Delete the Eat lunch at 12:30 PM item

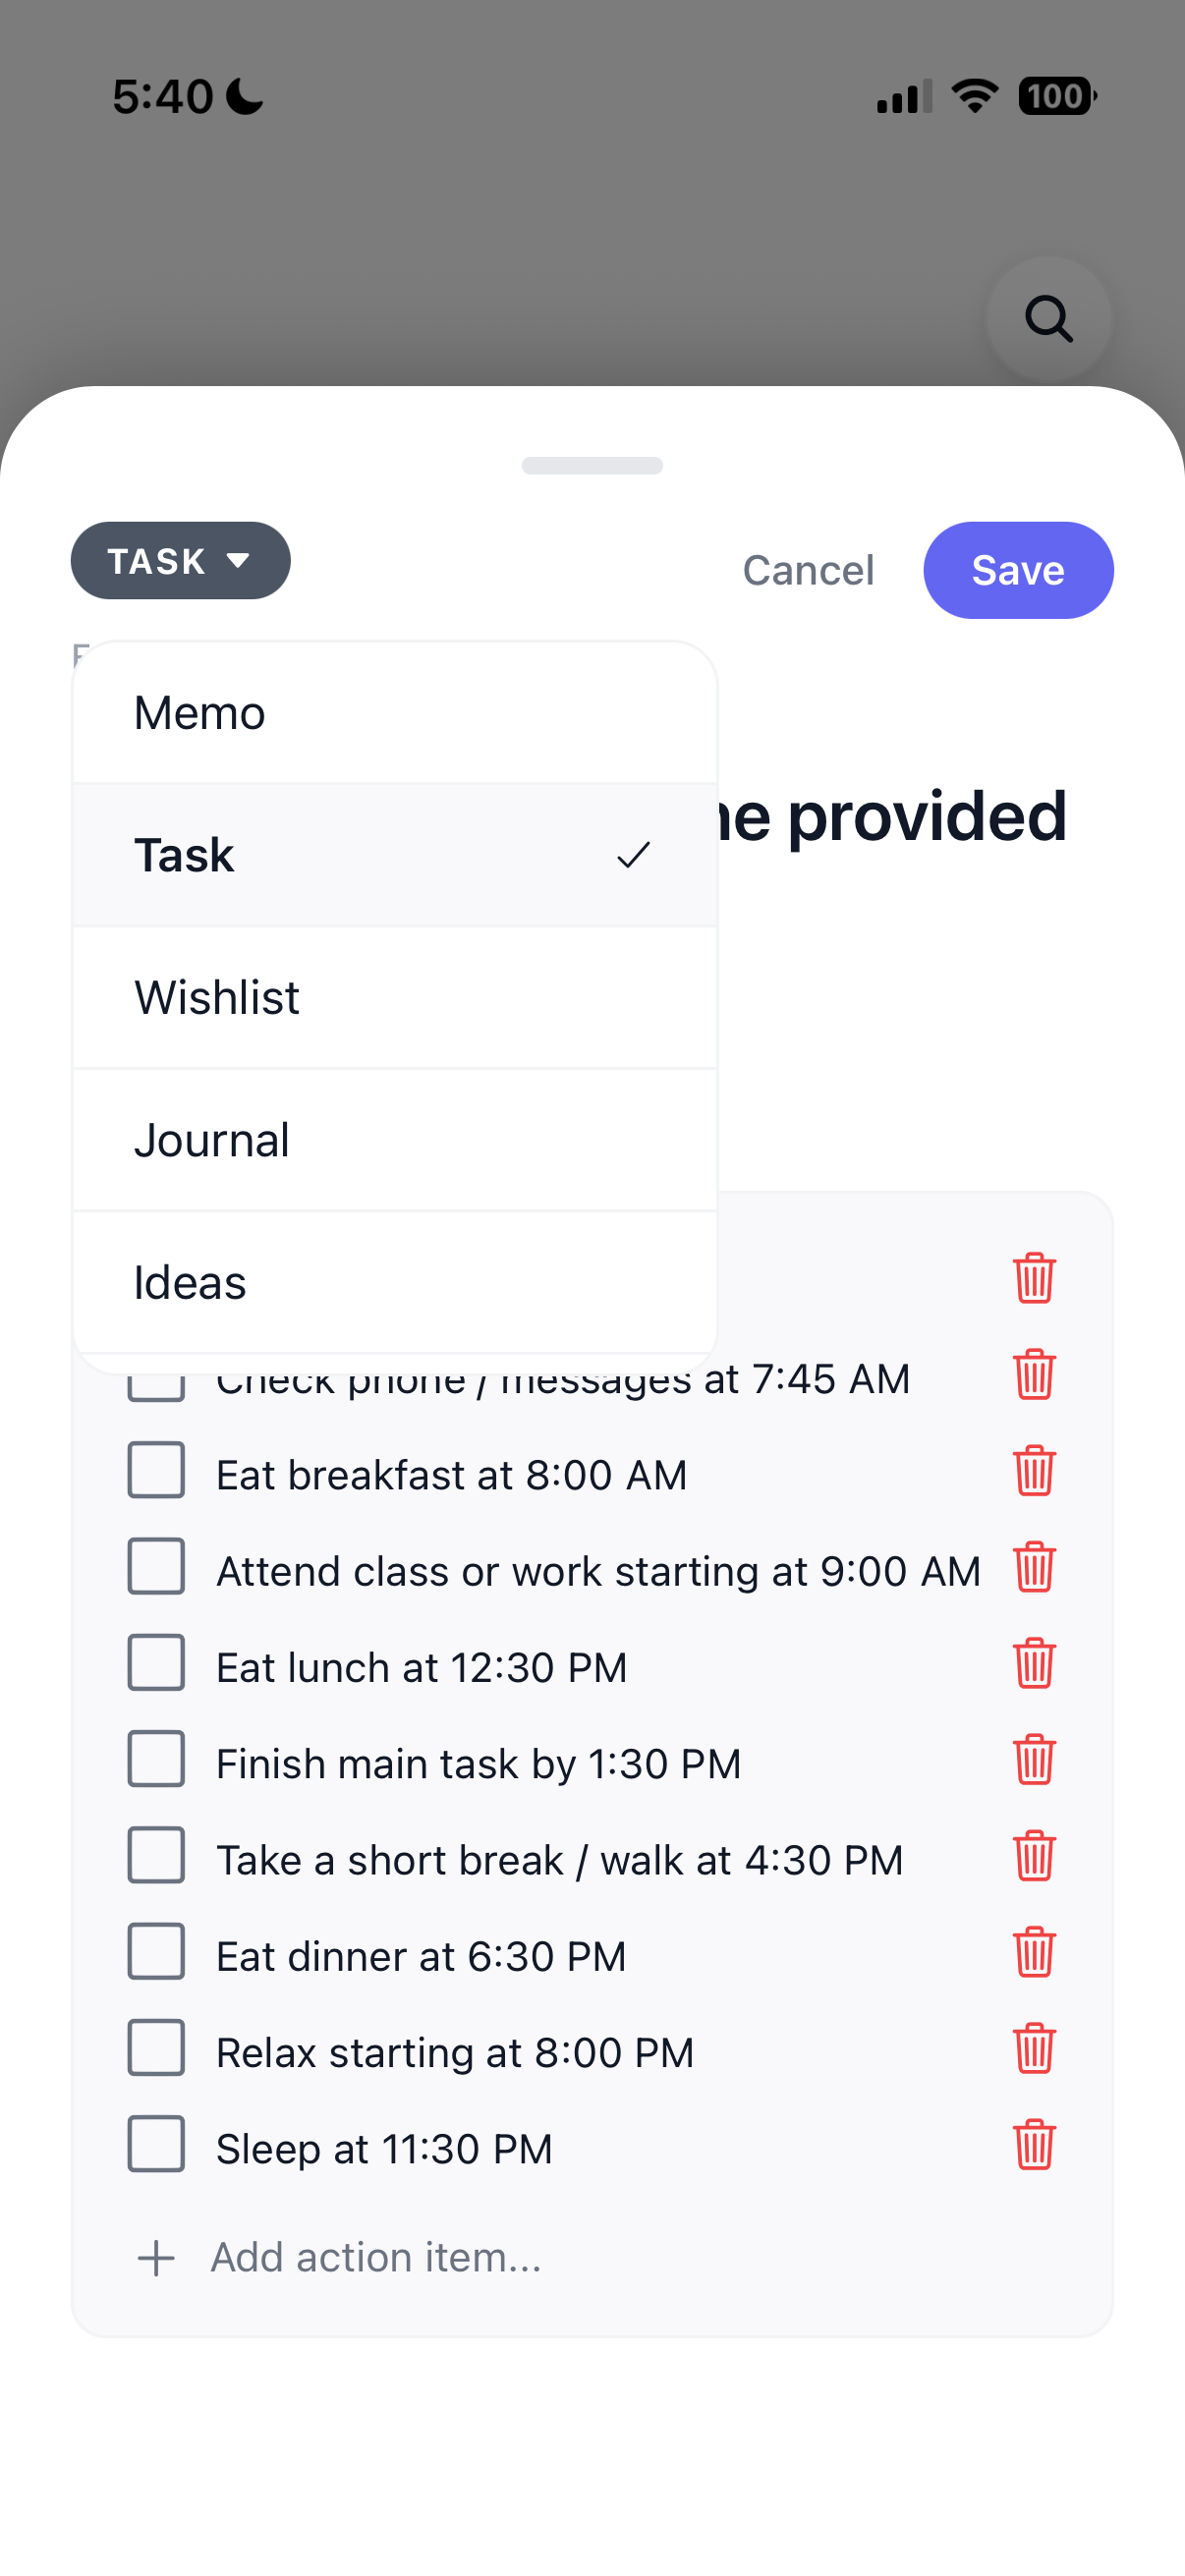1034,1664
